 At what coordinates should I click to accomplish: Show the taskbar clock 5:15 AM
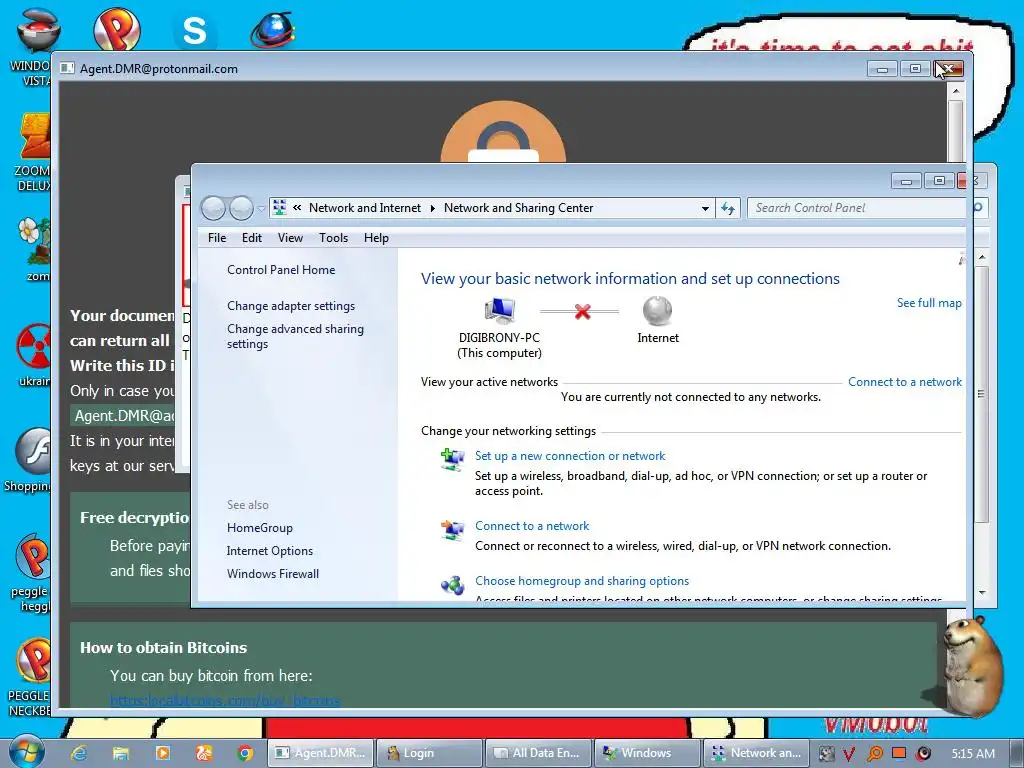[x=973, y=753]
